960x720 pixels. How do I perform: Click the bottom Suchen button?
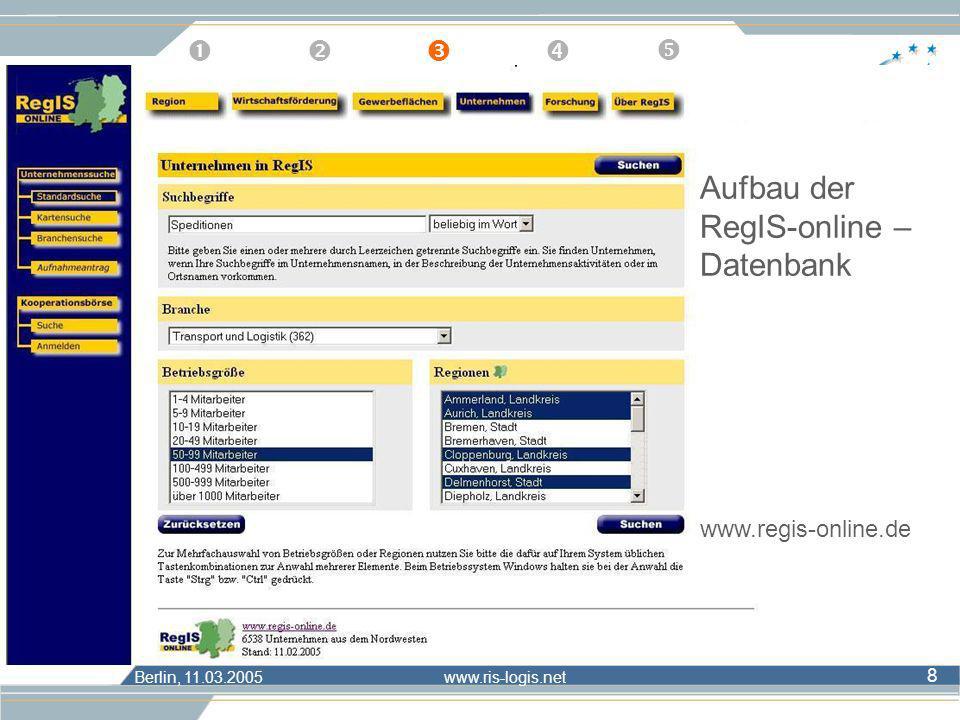(640, 524)
